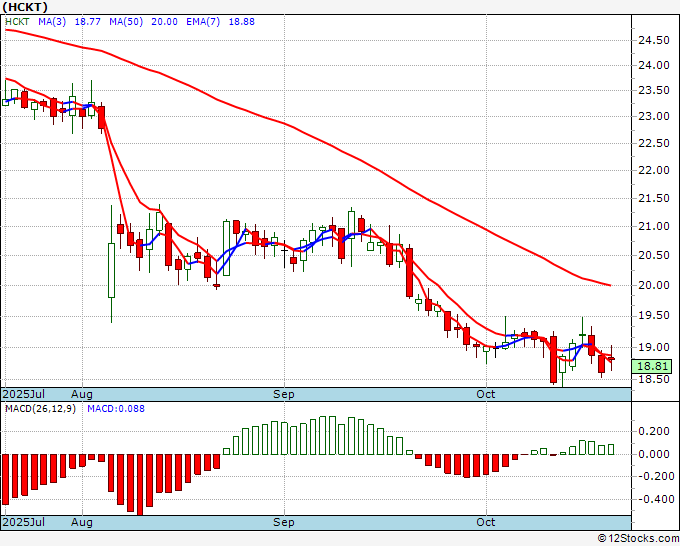Click Aug on MACD date axis
This screenshot has height=546, width=680.
(x=82, y=522)
